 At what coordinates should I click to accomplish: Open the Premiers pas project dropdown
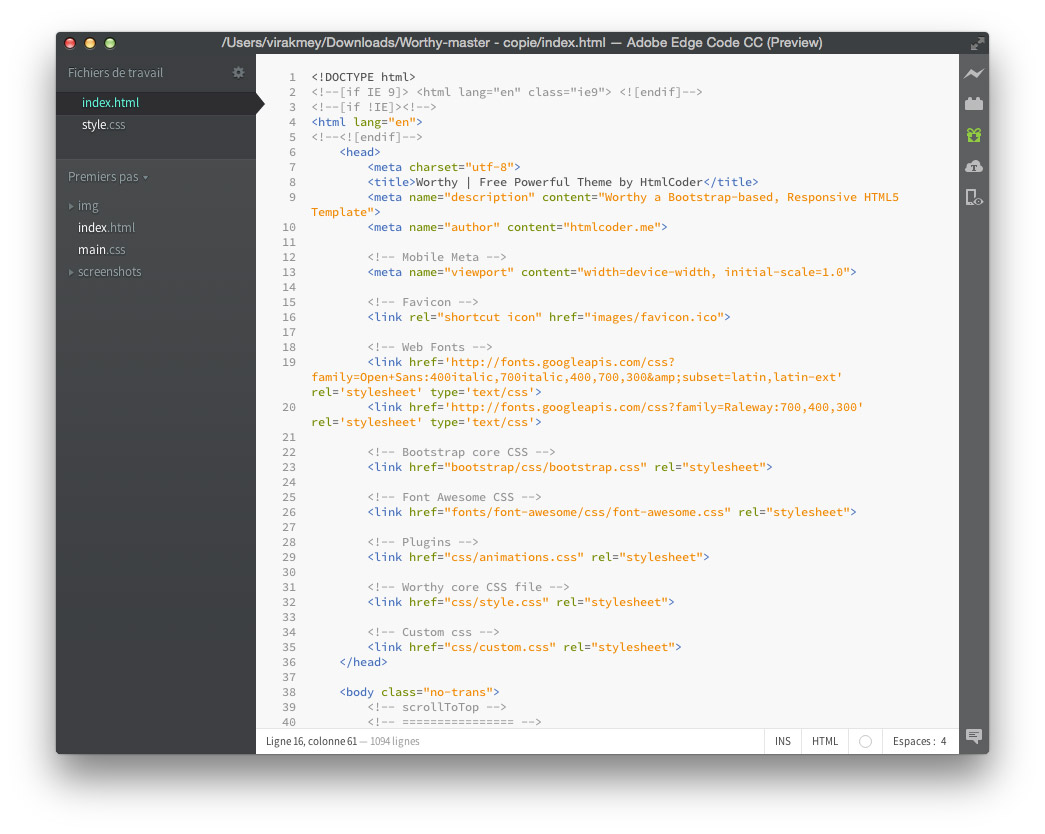tap(108, 177)
